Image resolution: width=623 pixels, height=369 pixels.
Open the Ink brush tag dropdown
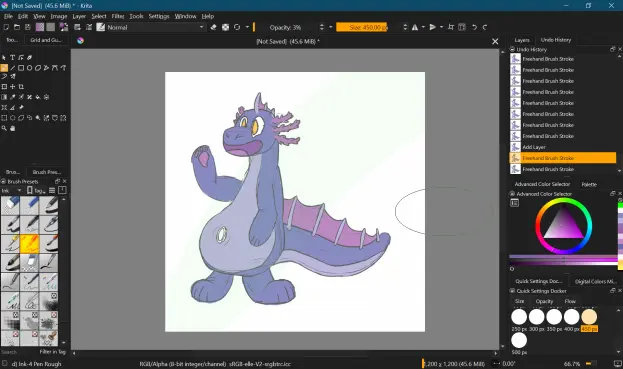[11, 191]
